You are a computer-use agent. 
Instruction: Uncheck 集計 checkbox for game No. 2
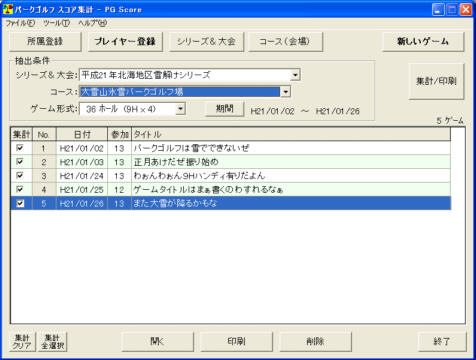[x=20, y=162]
